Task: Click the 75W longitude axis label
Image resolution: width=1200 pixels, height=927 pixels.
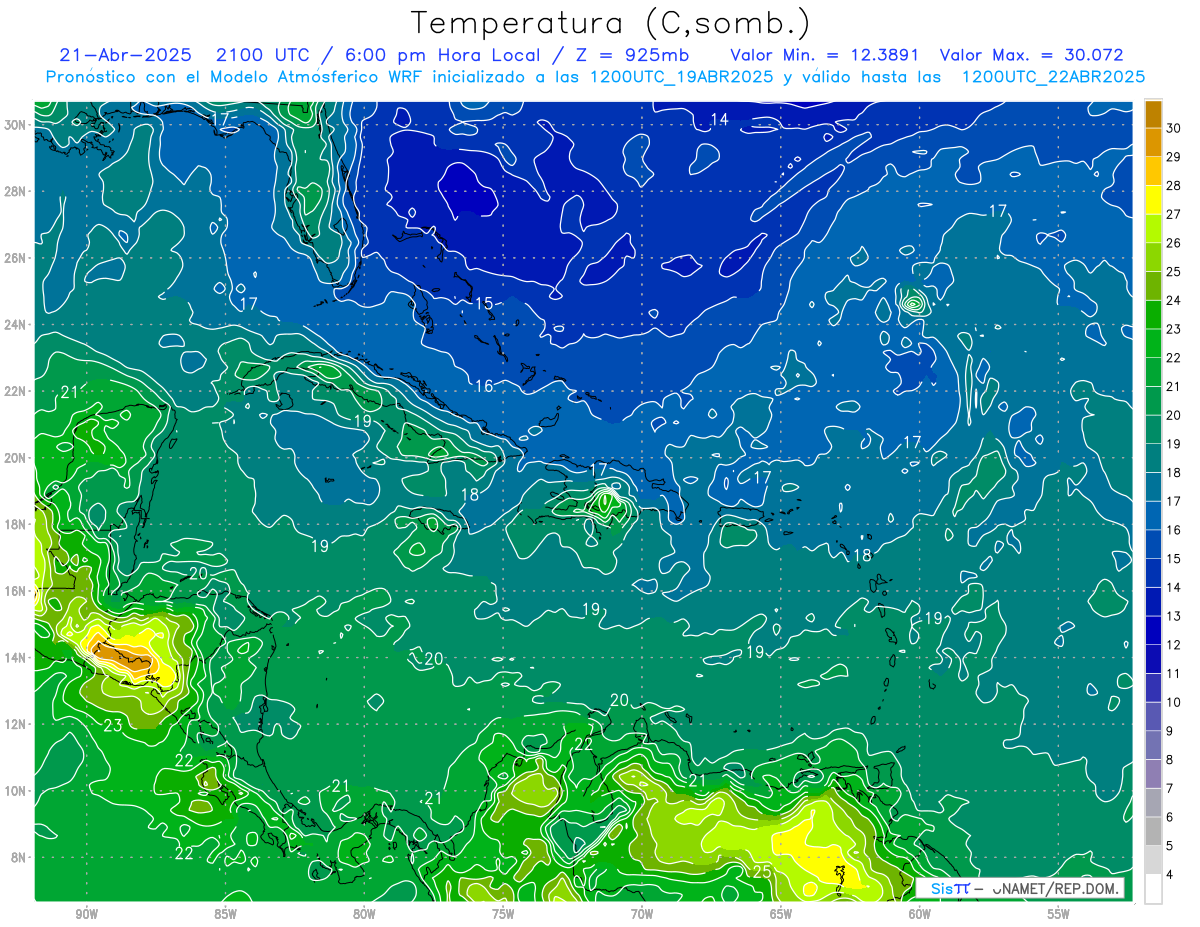Action: coord(503,914)
